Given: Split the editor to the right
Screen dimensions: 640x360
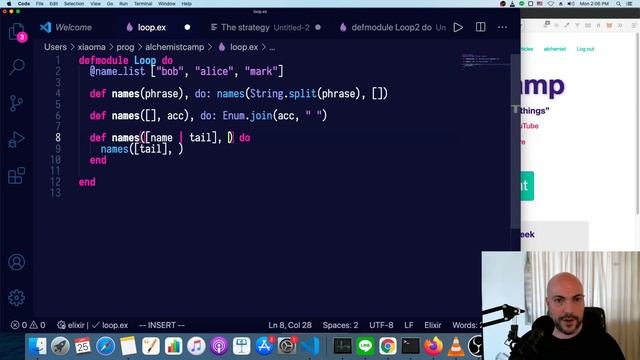Looking at the screenshot, I should [480, 27].
